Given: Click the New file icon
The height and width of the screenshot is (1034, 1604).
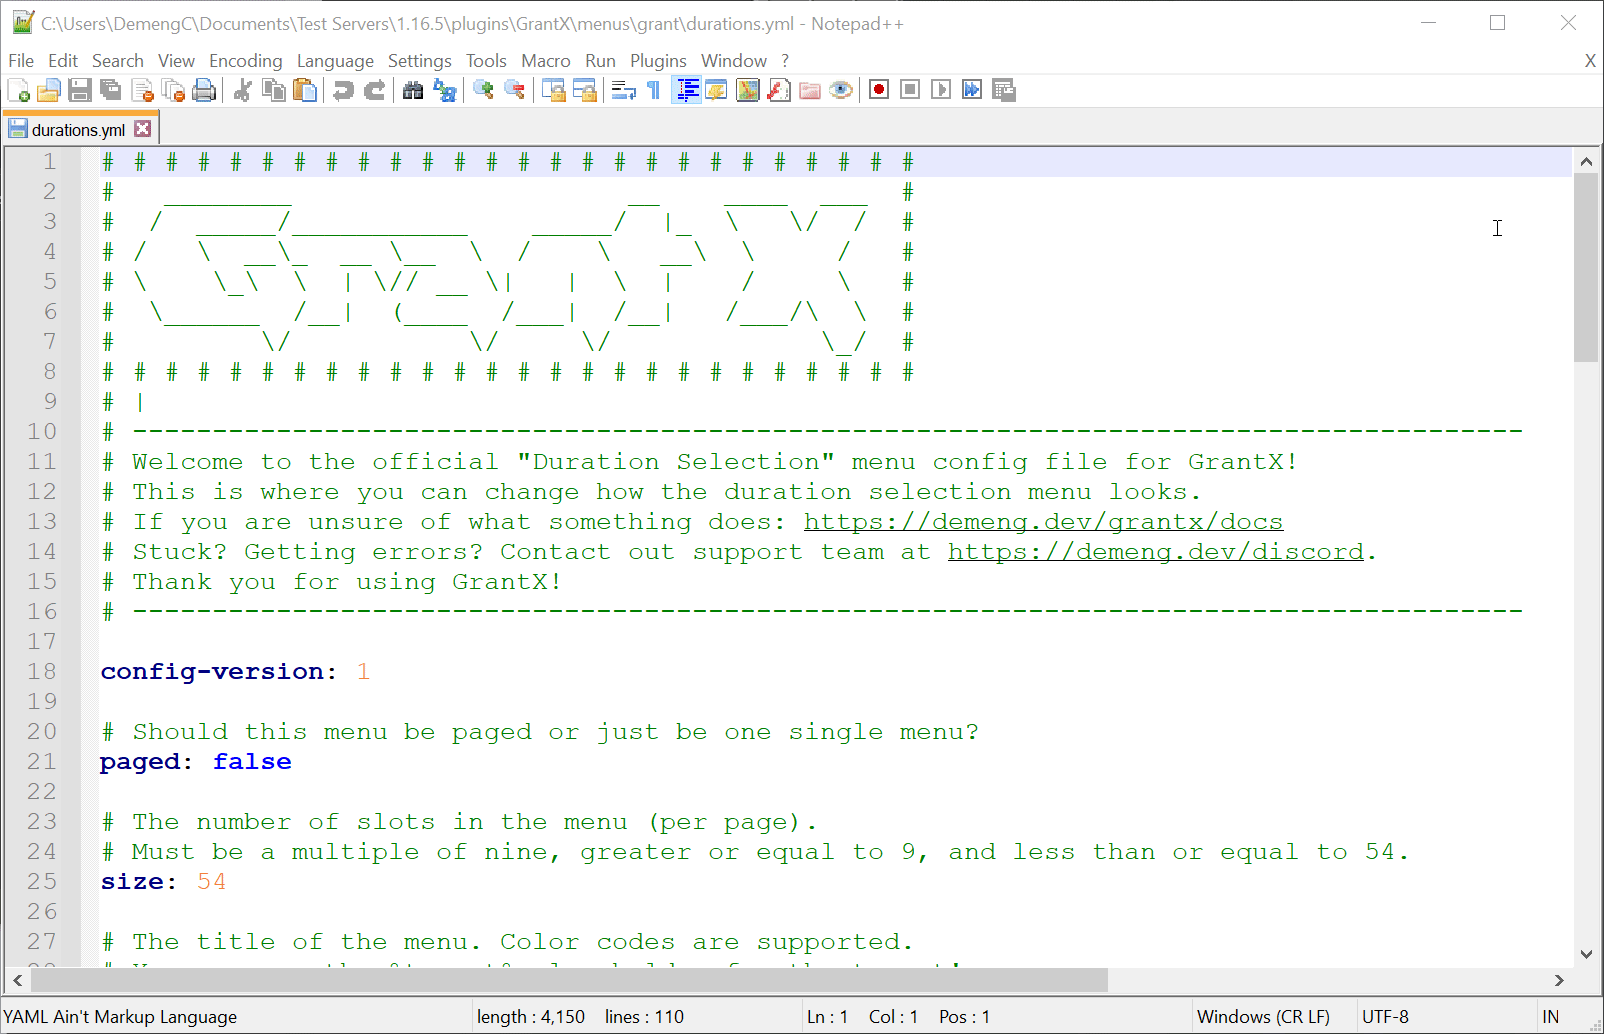Looking at the screenshot, I should 18,90.
